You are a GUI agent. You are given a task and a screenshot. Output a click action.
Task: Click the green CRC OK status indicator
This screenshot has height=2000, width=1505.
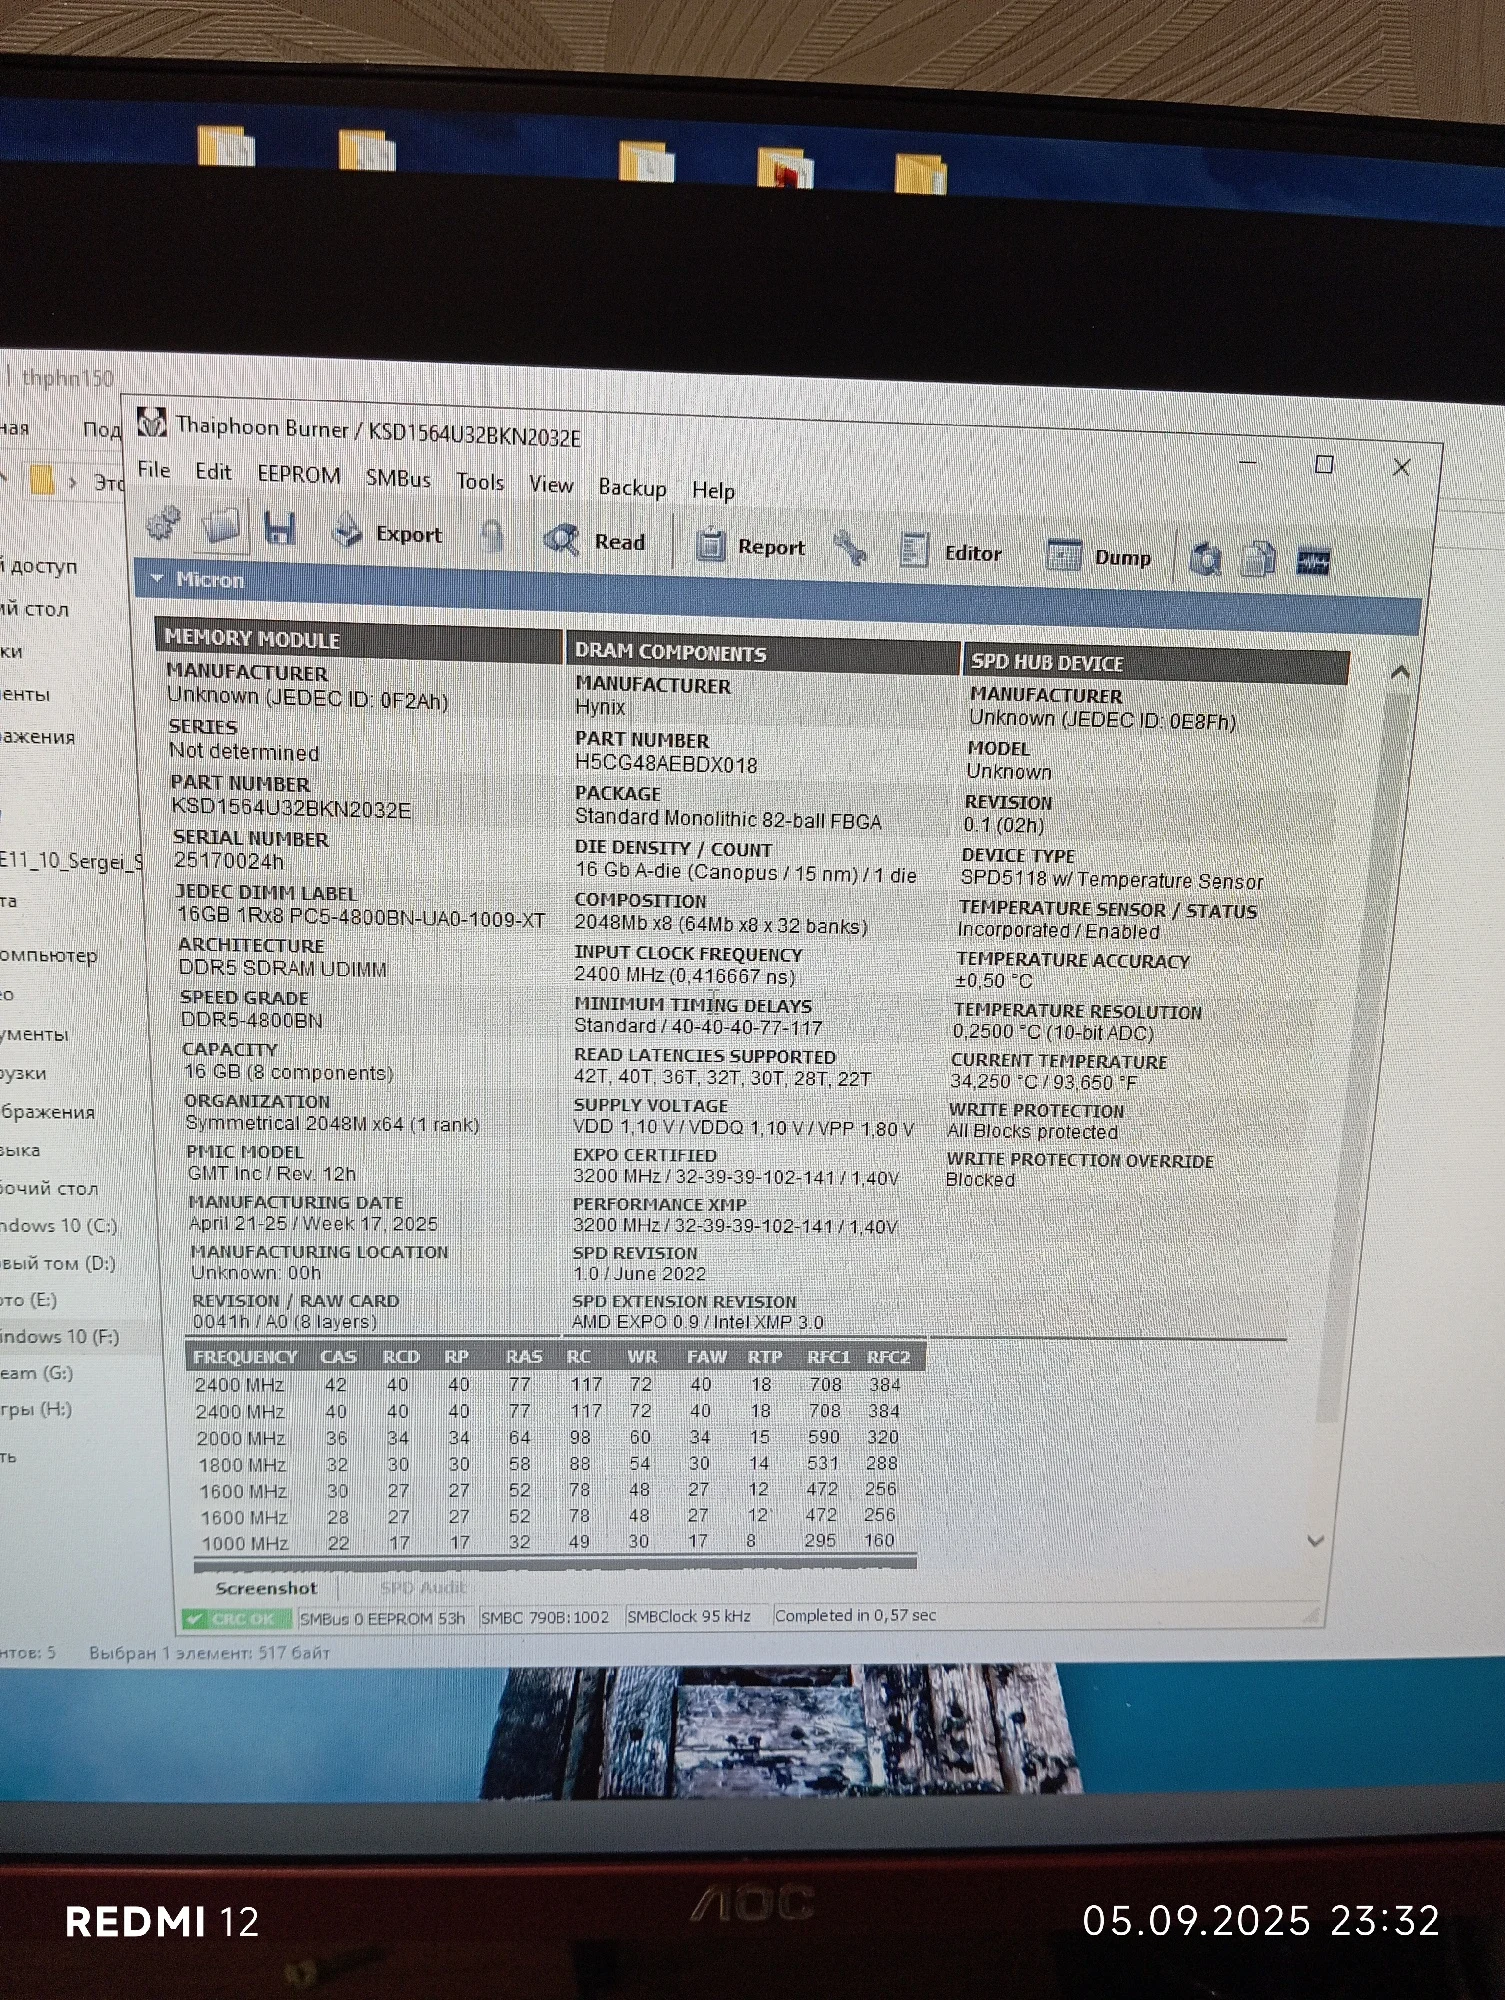click(x=237, y=1619)
